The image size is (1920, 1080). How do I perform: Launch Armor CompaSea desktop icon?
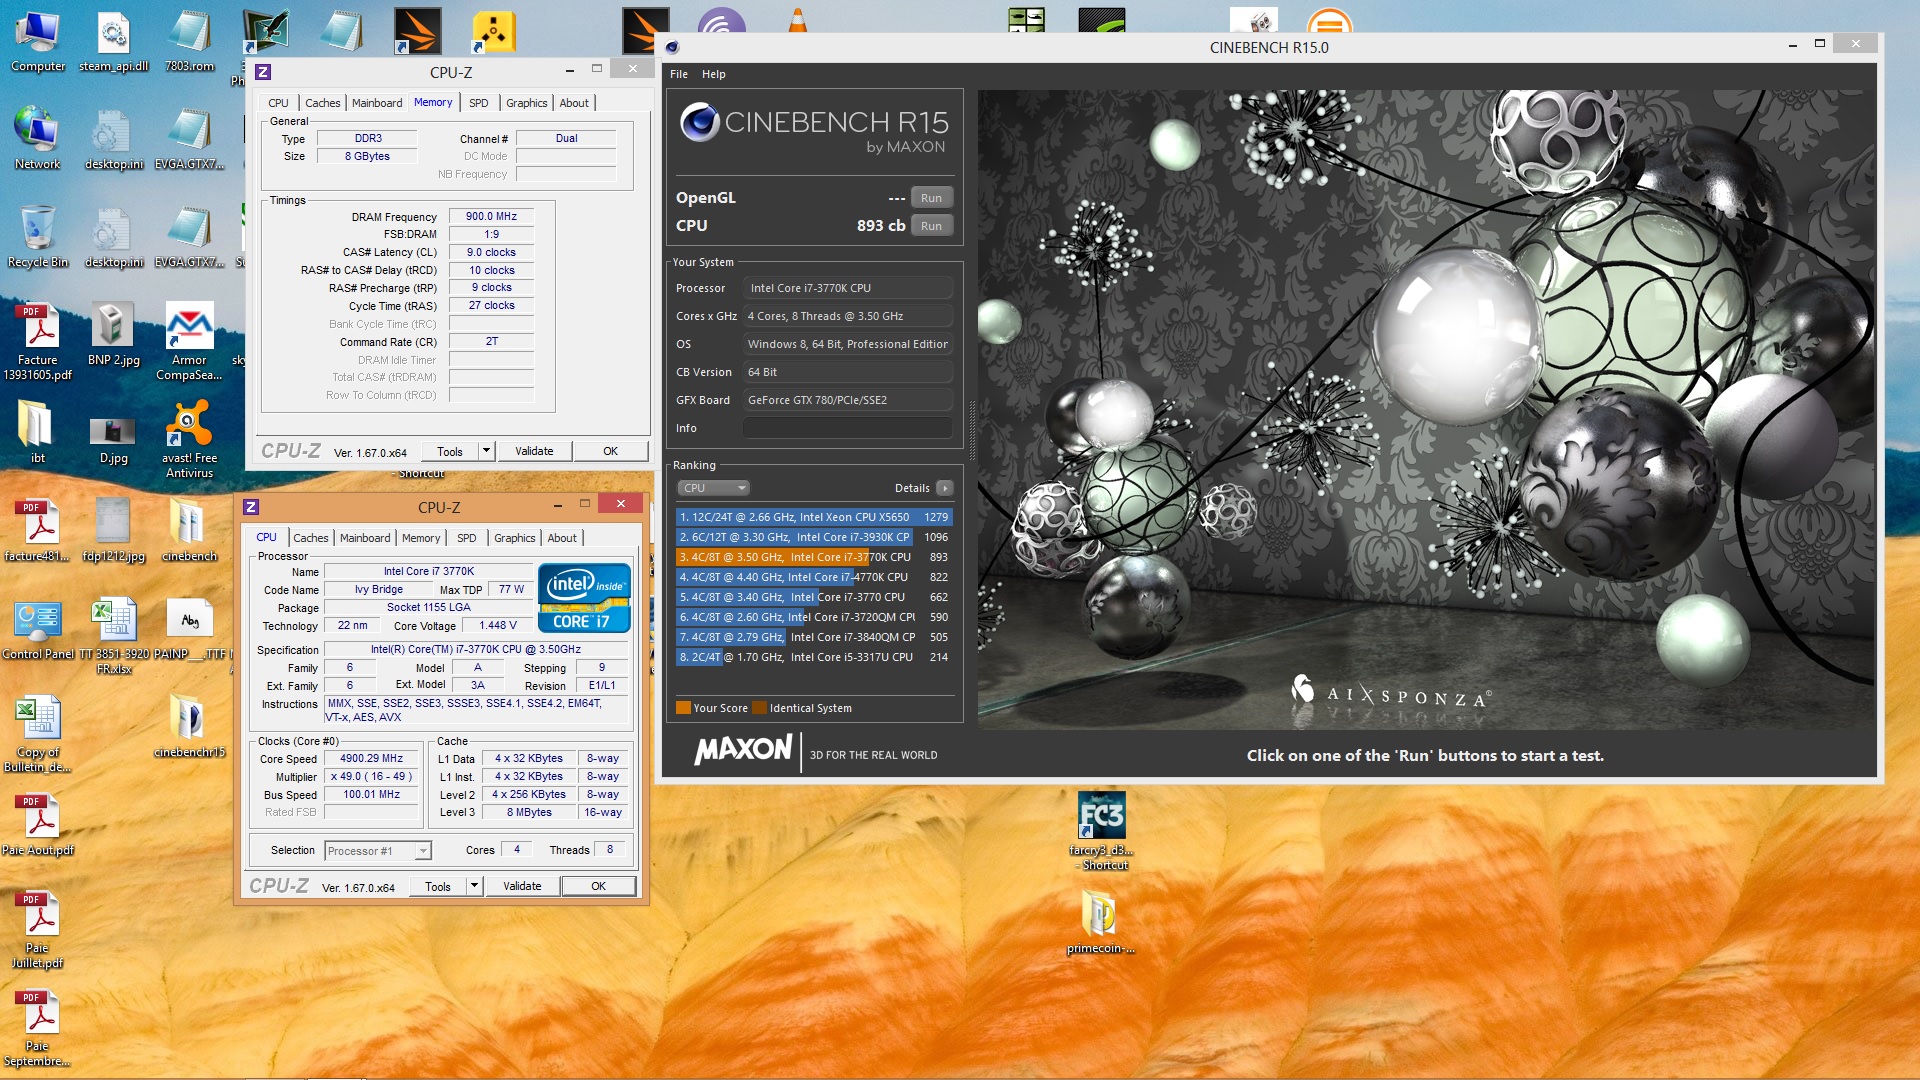189,340
